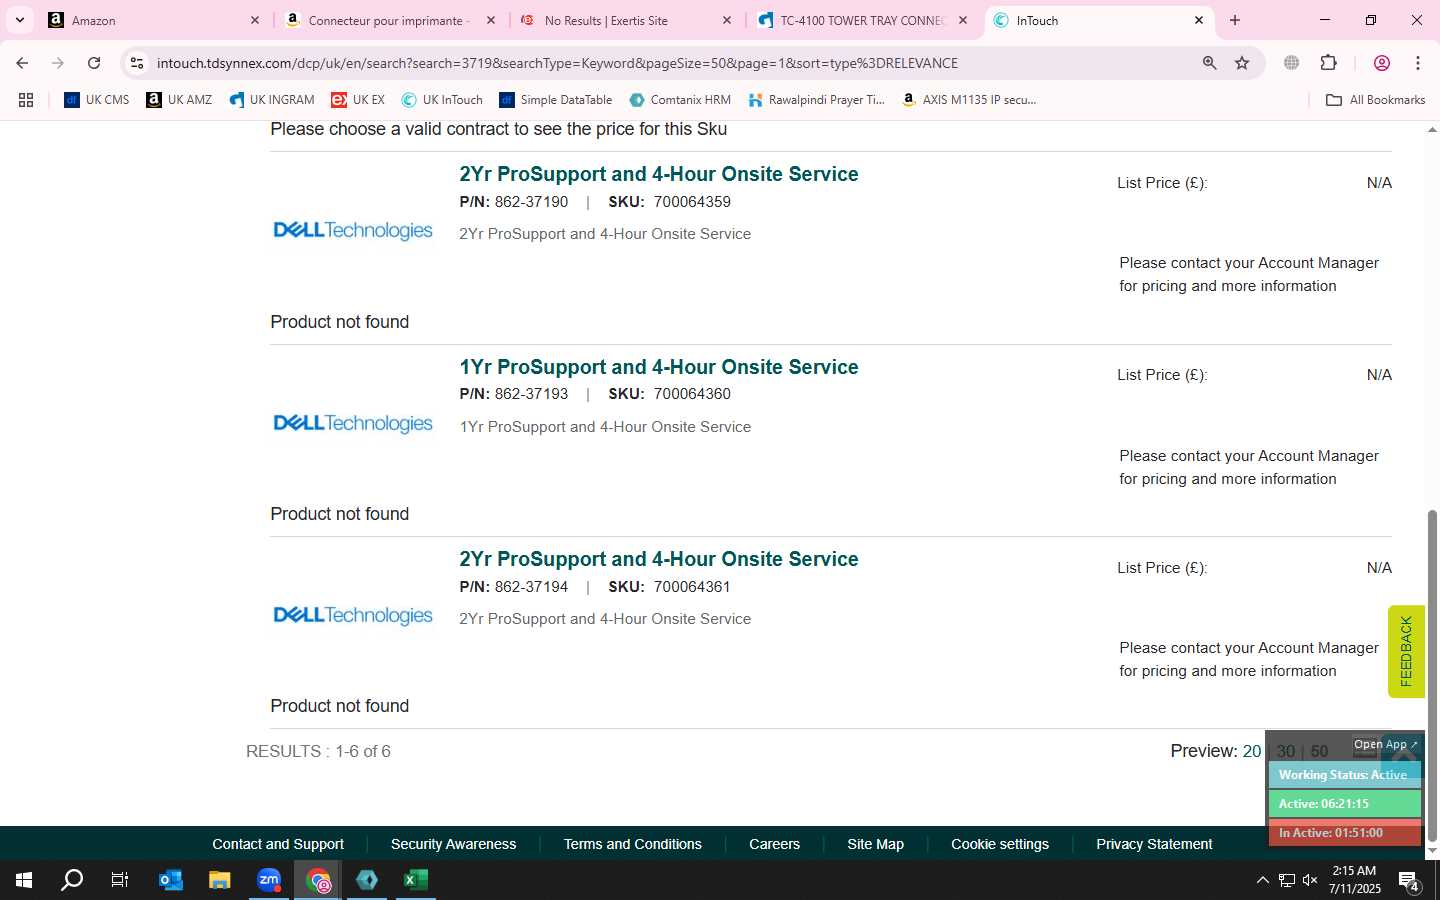Open a new browser tab
The height and width of the screenshot is (900, 1440).
point(1235,20)
